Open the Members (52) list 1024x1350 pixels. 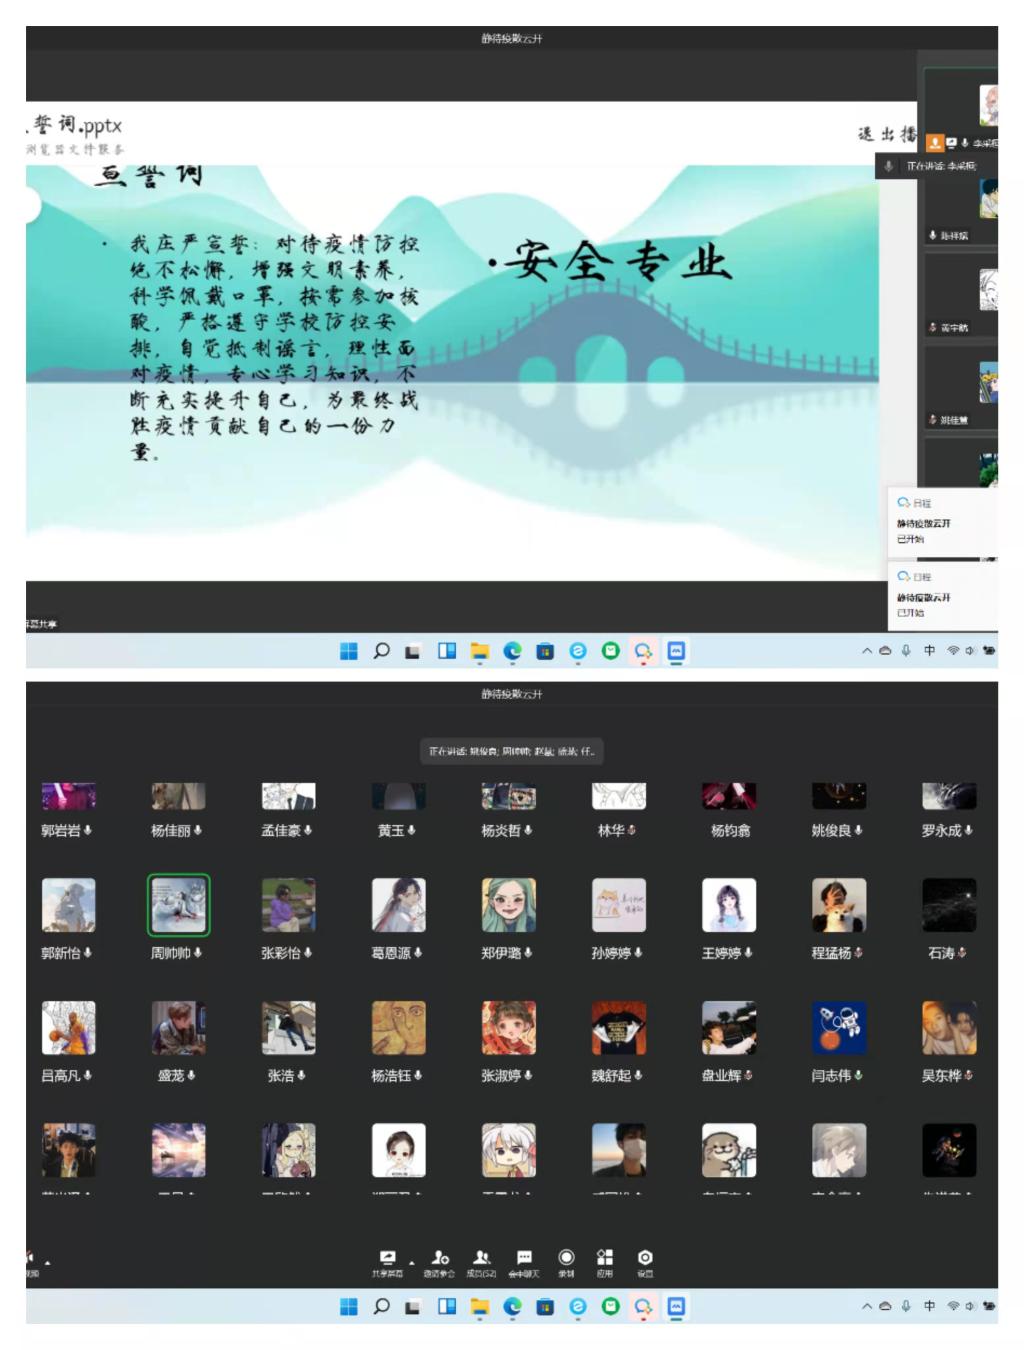pyautogui.click(x=481, y=1260)
